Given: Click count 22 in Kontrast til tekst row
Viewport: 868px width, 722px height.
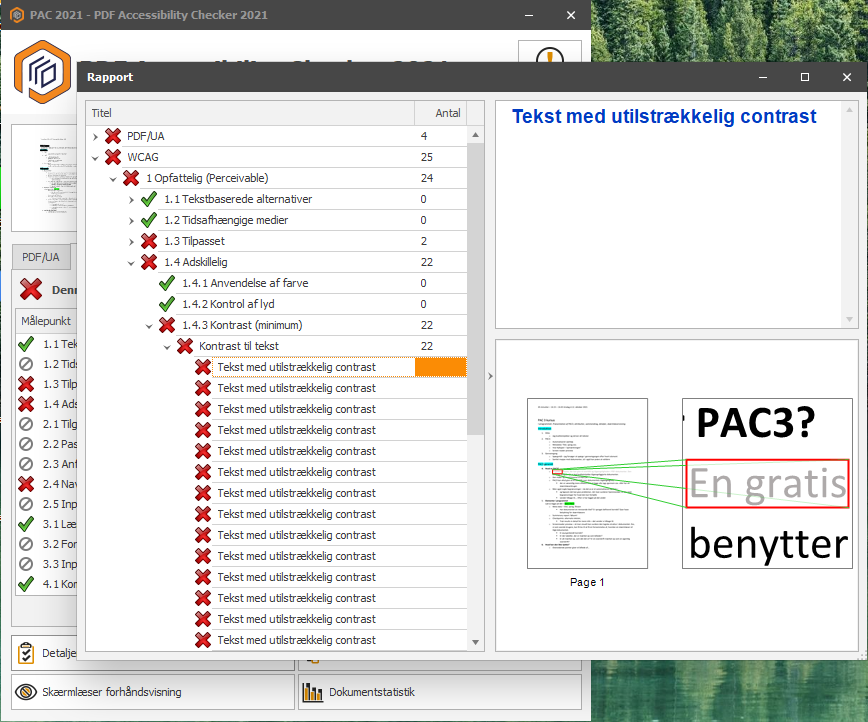Looking at the screenshot, I should (x=426, y=346).
